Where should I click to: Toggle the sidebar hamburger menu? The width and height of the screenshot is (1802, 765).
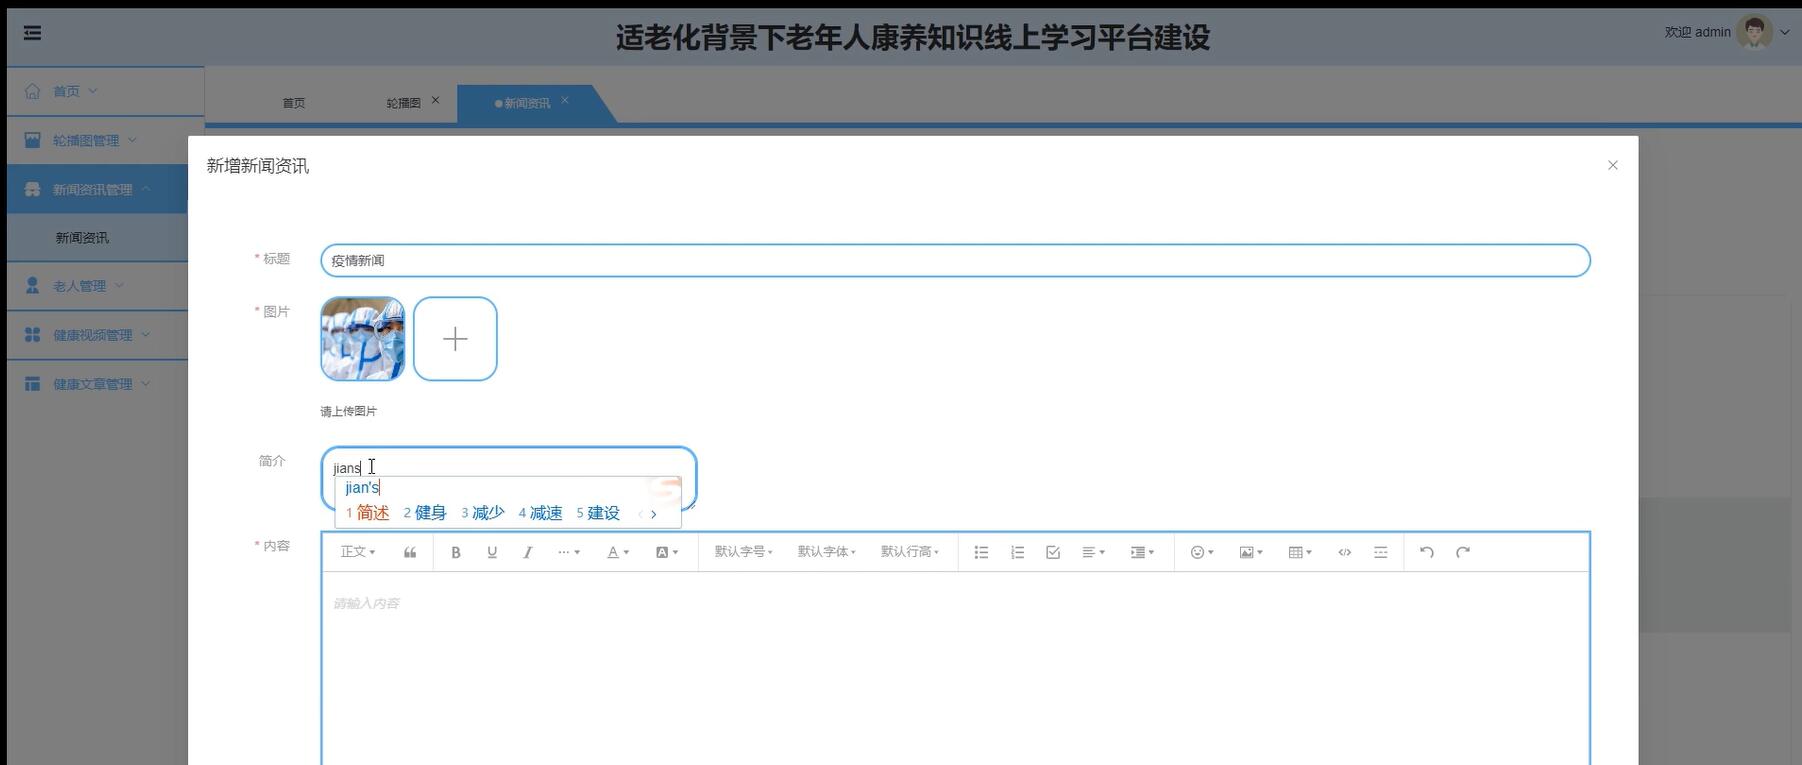(x=32, y=33)
